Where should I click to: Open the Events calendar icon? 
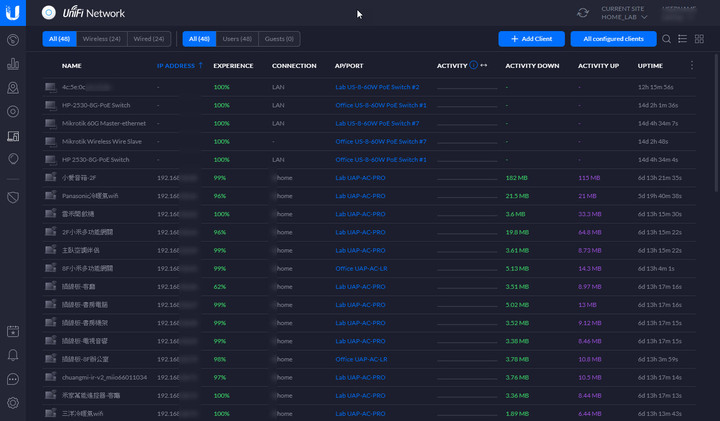(x=13, y=331)
